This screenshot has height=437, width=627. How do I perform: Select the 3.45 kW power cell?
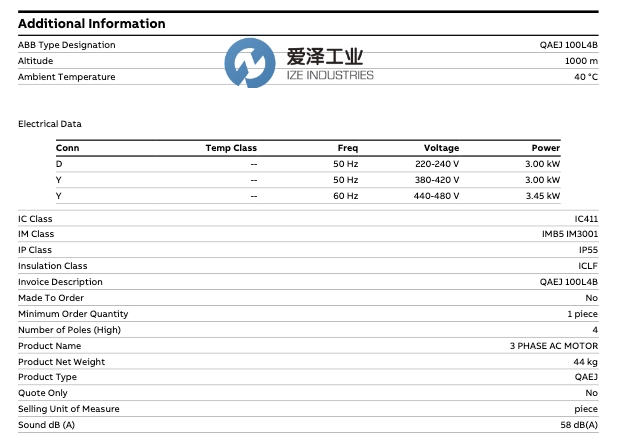542,196
